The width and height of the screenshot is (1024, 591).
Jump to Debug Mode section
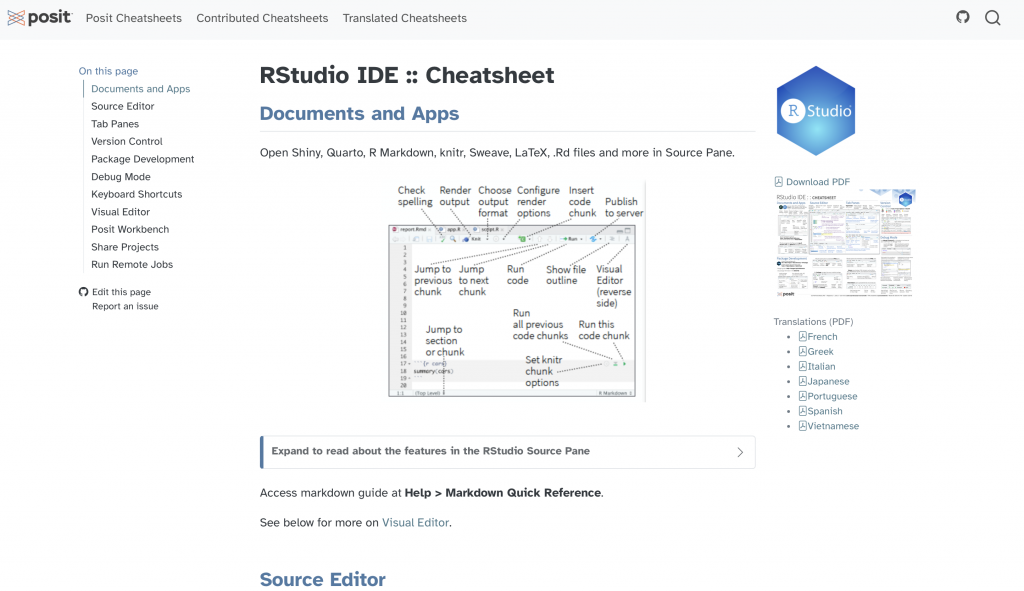pyautogui.click(x=121, y=177)
